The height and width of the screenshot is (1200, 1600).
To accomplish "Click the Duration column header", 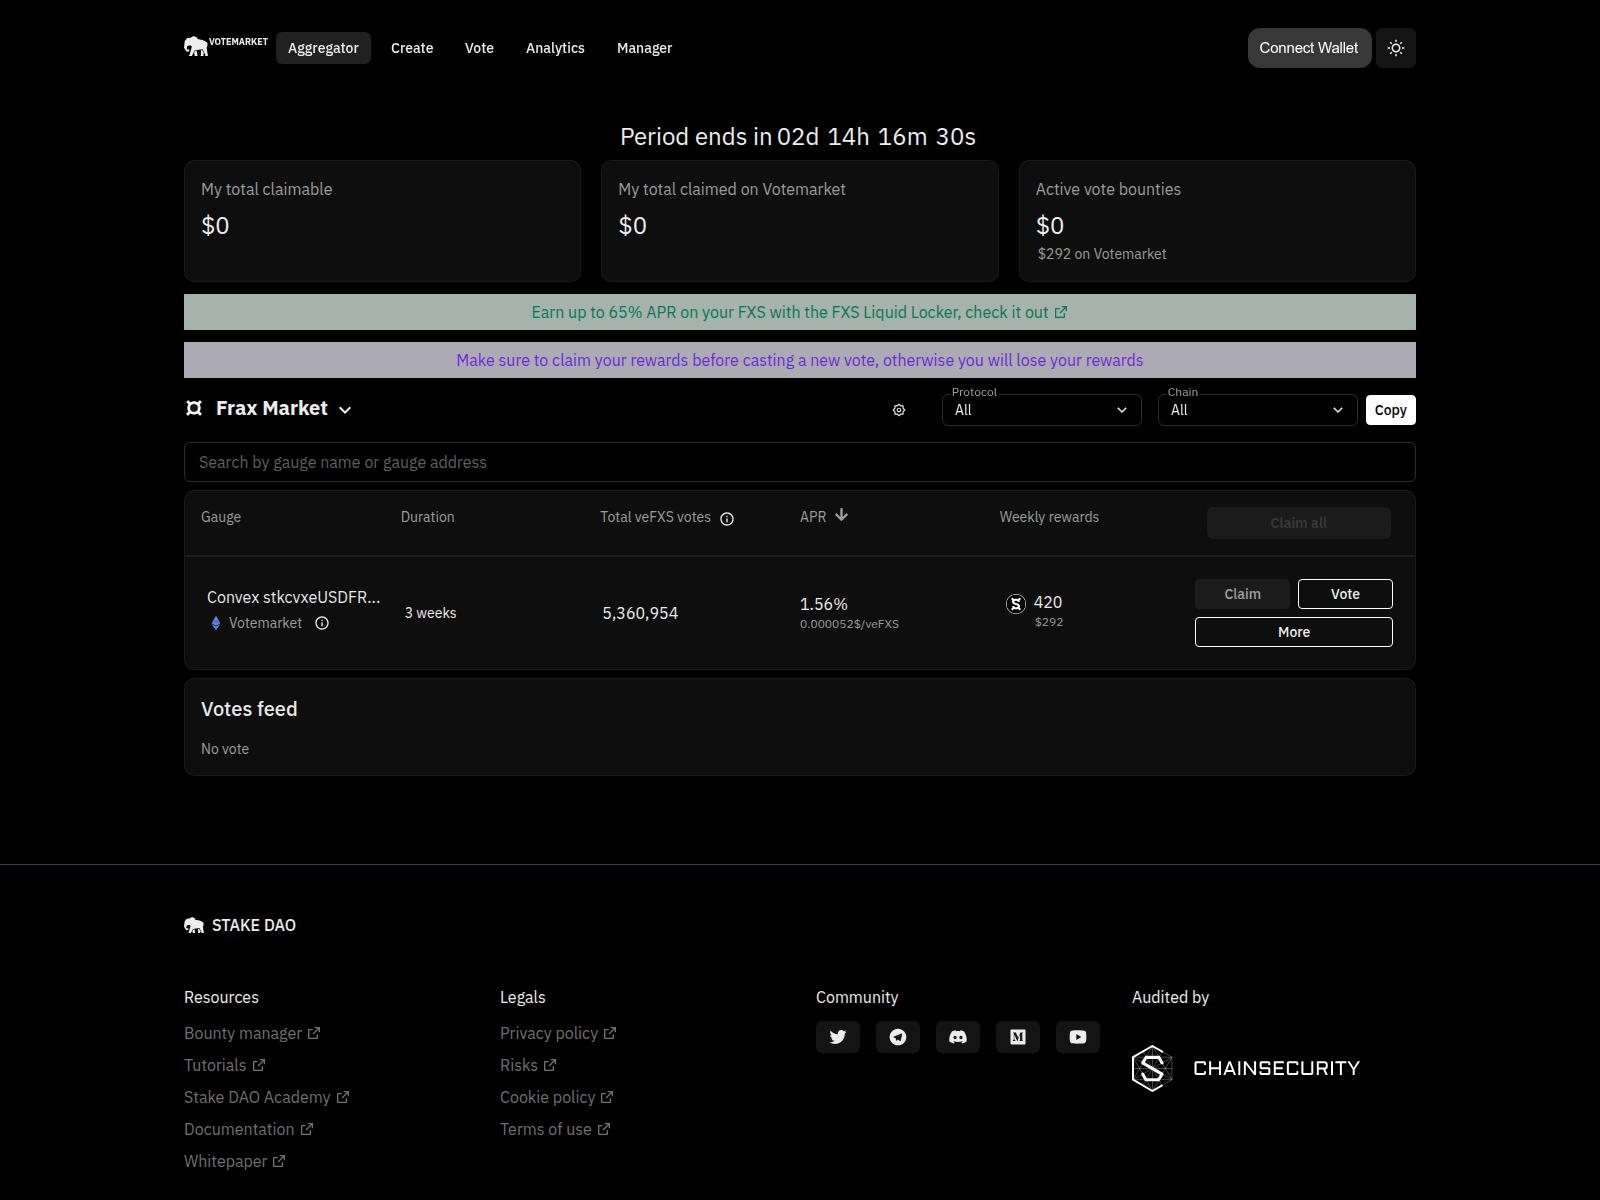I will pos(427,517).
